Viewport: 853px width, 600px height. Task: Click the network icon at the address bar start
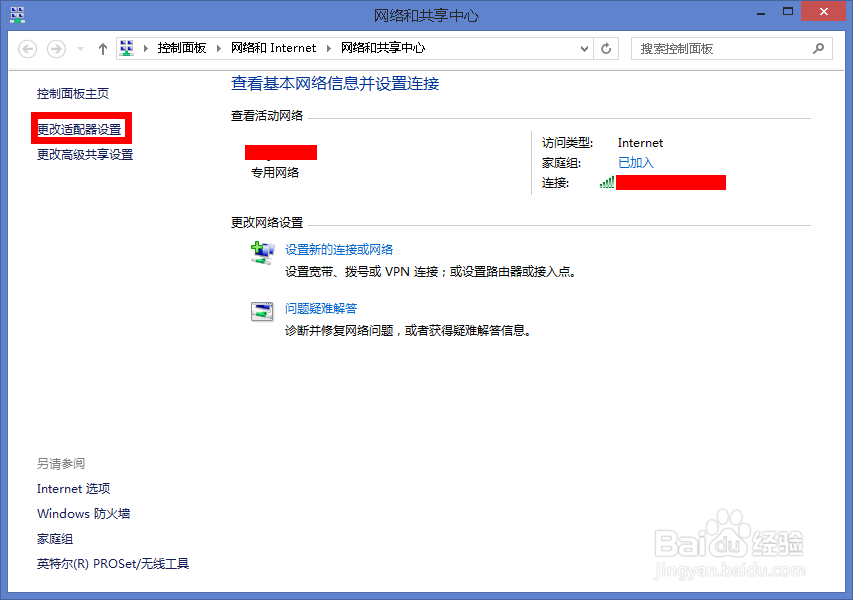pos(127,47)
